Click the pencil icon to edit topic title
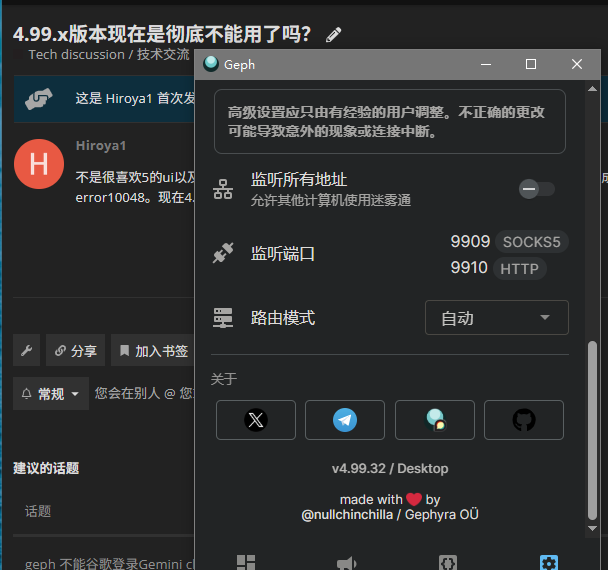Viewport: 608px width, 570px height. point(334,35)
